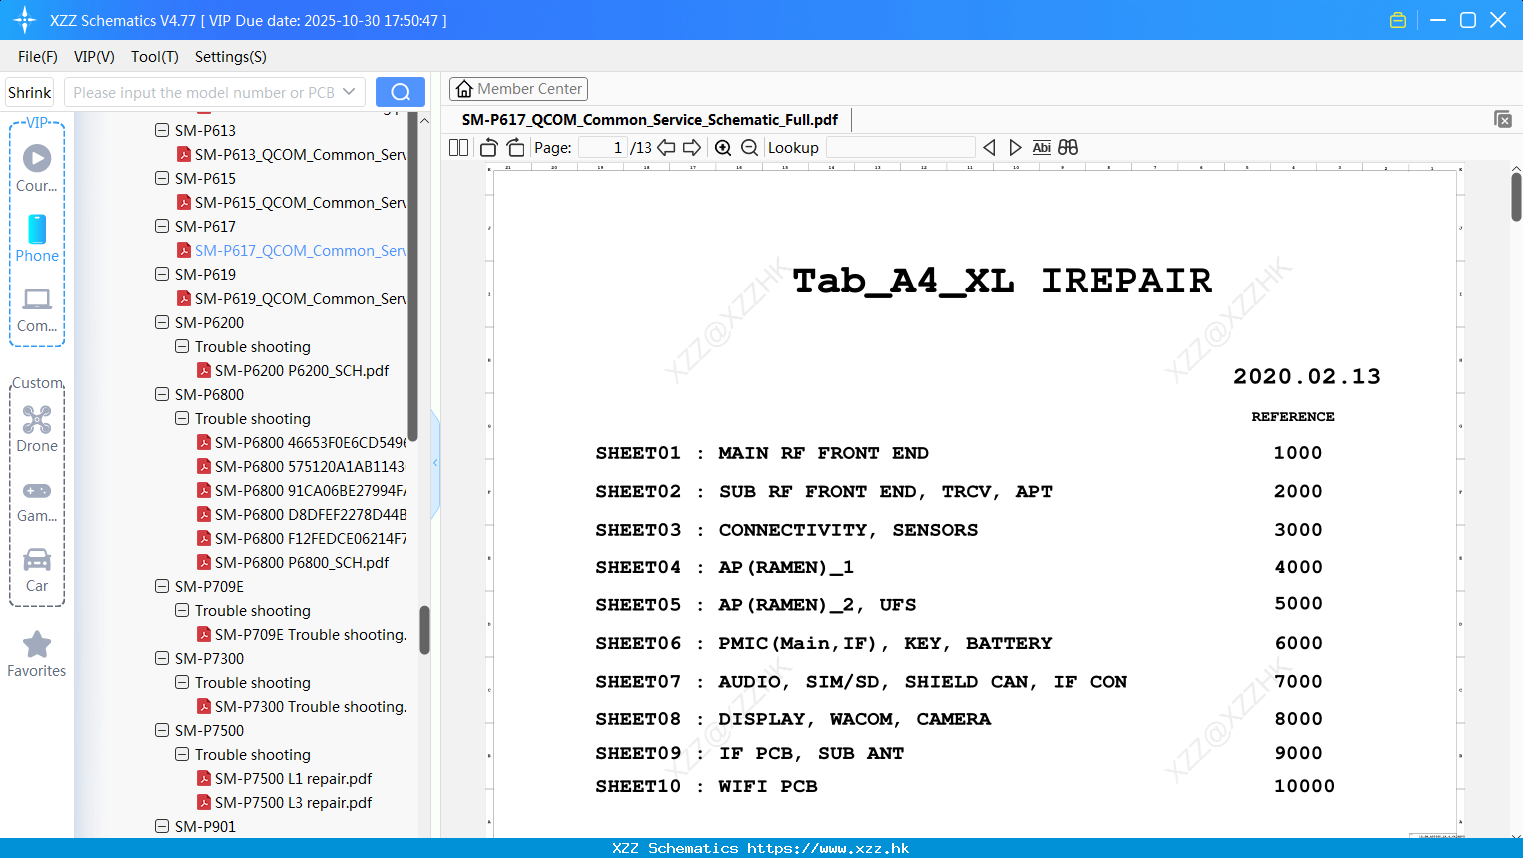Open the VIP(V) menu
The height and width of the screenshot is (858, 1523).
tap(94, 57)
